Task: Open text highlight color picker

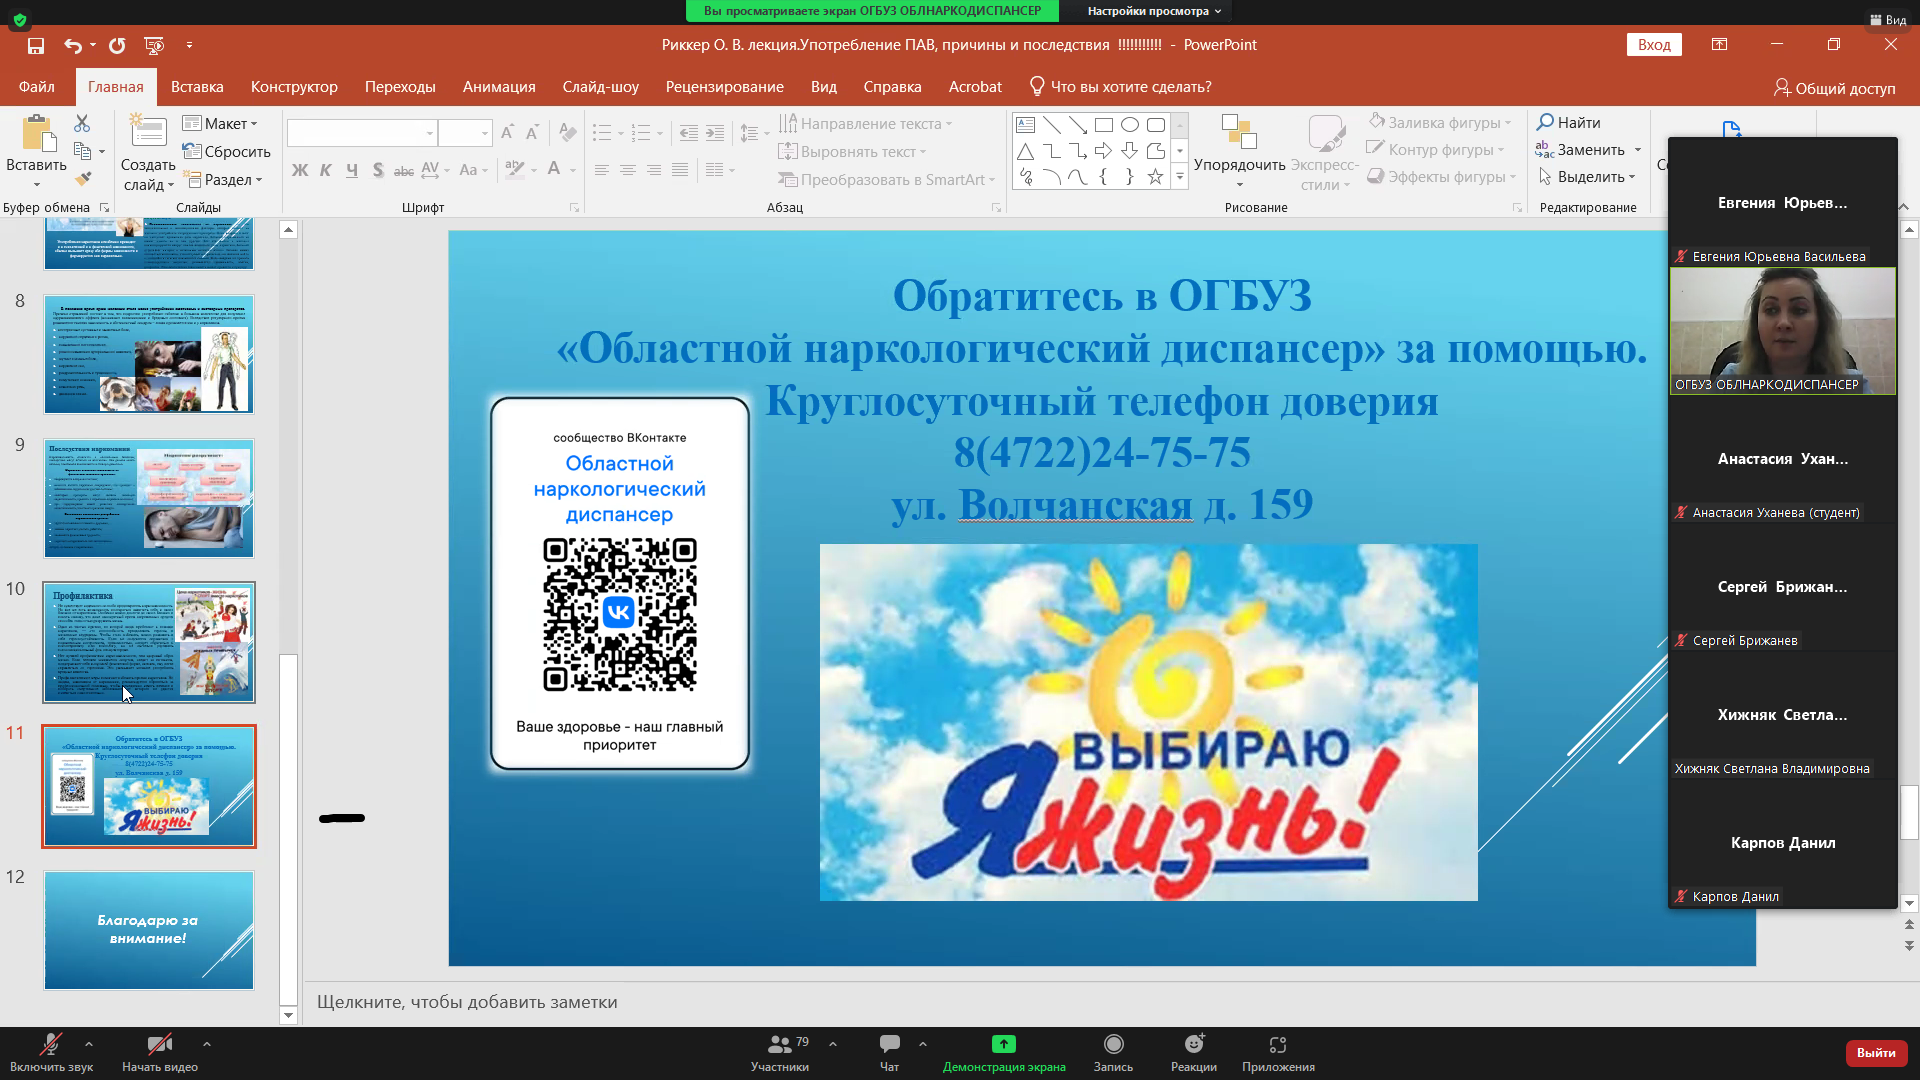Action: (514, 170)
